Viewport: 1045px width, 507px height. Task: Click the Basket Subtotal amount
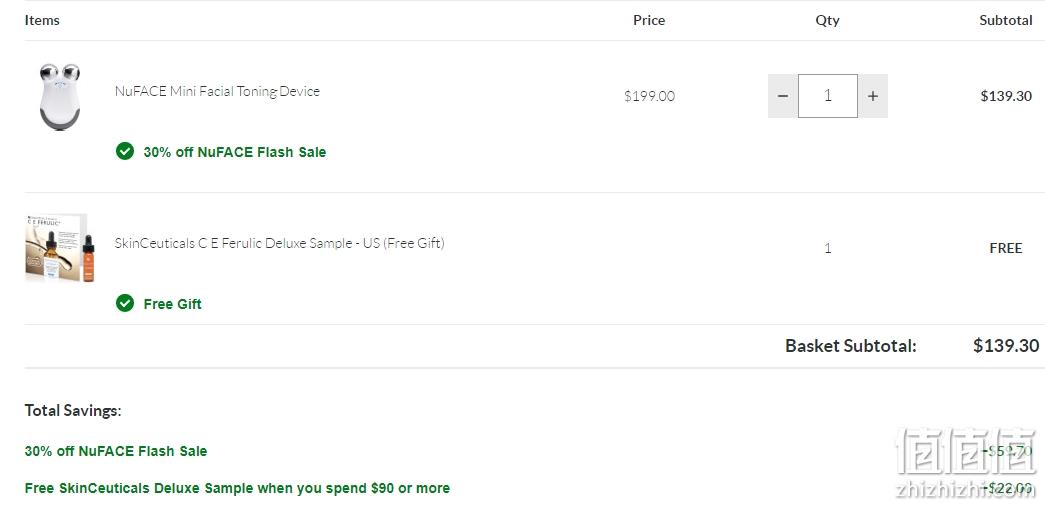click(1006, 345)
